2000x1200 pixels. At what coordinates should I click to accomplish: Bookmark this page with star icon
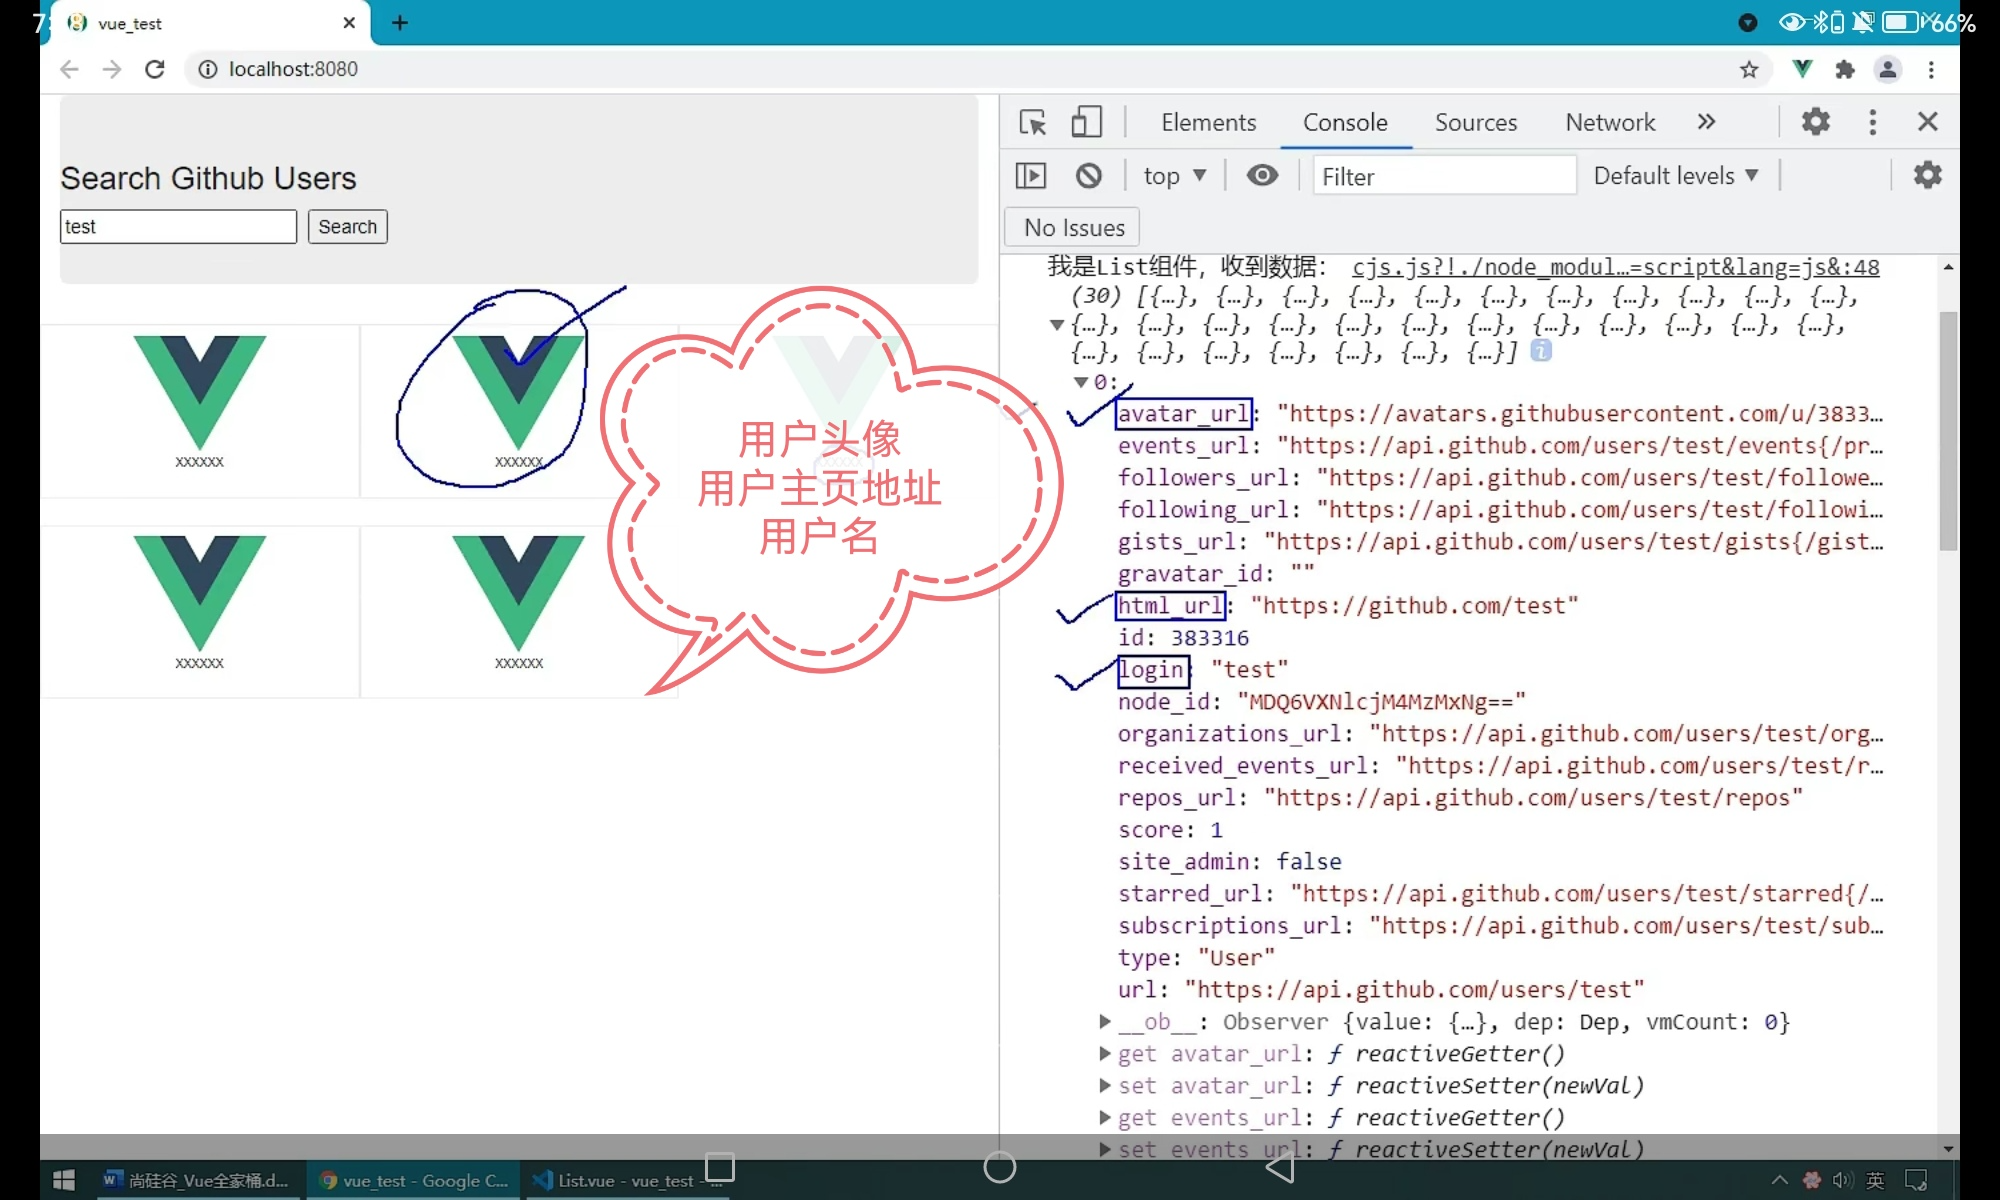click(x=1749, y=69)
